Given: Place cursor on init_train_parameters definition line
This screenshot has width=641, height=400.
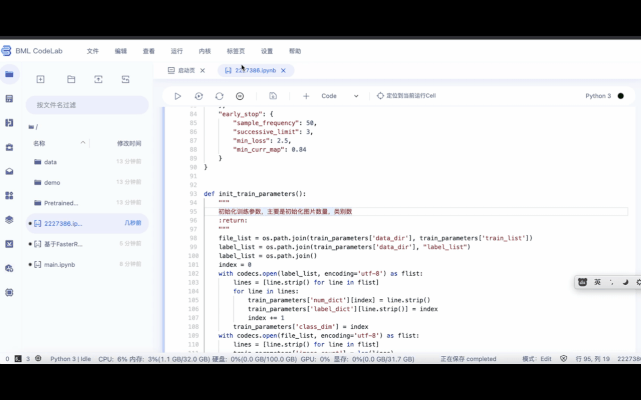Looking at the screenshot, I should [x=255, y=194].
